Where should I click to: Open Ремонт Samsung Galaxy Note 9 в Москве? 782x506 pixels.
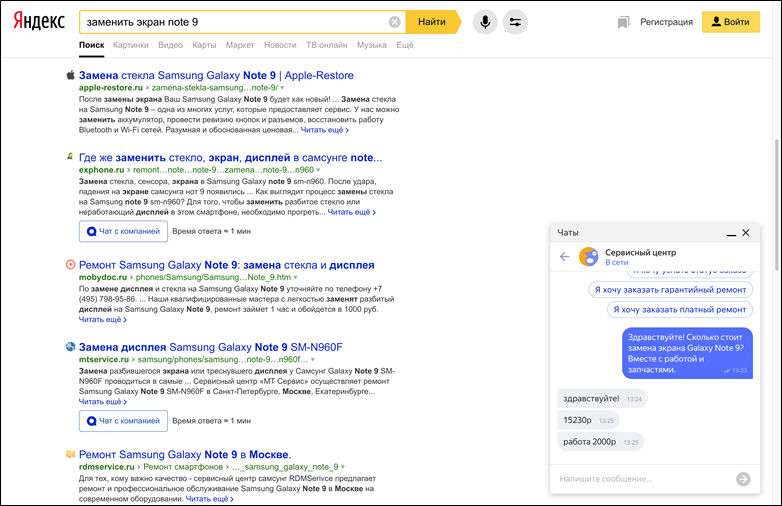point(185,455)
